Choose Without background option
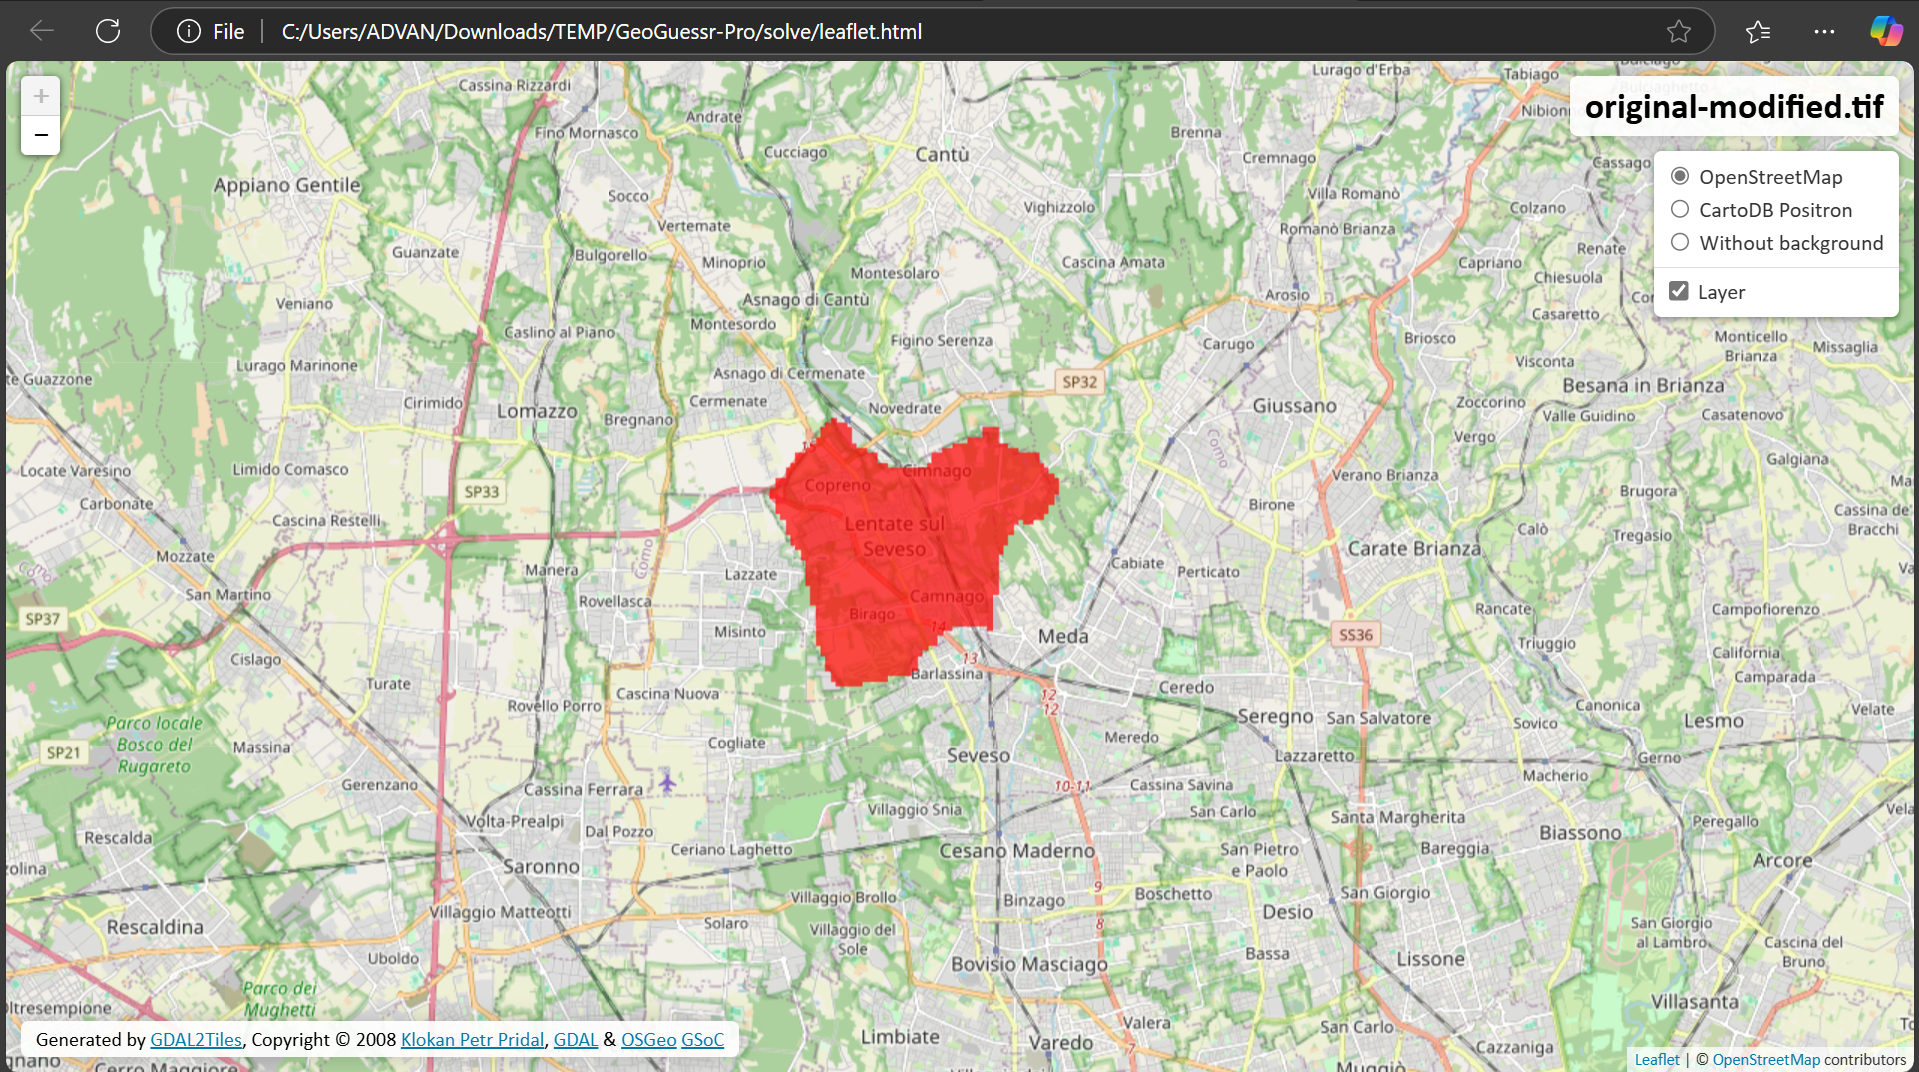 [1680, 243]
